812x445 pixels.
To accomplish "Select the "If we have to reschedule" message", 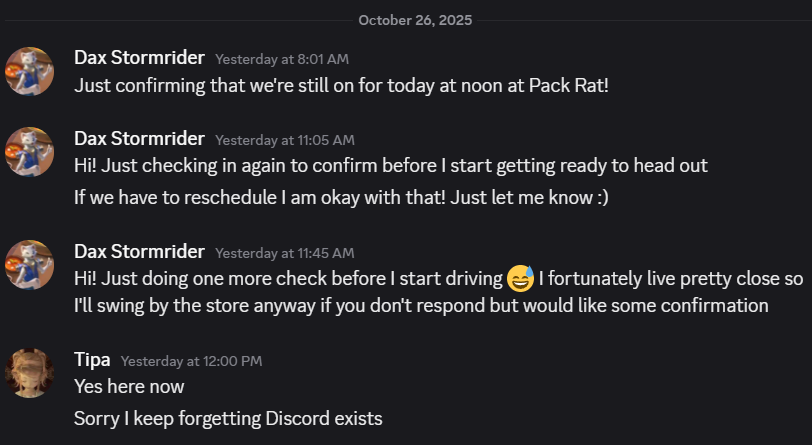I will (341, 197).
